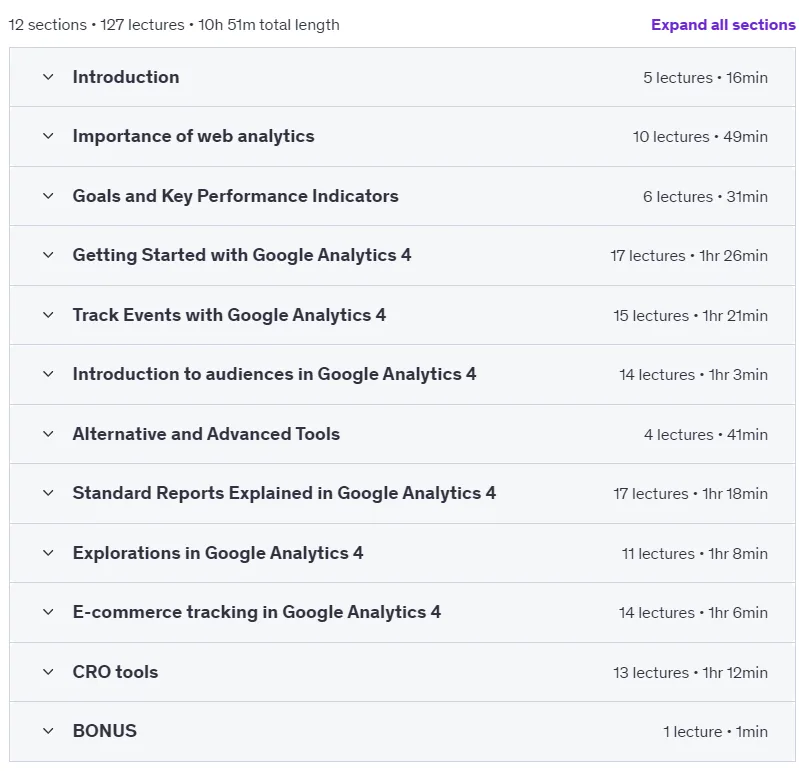Open chevron for Introduction to audiences section
The image size is (799, 771).
48,374
